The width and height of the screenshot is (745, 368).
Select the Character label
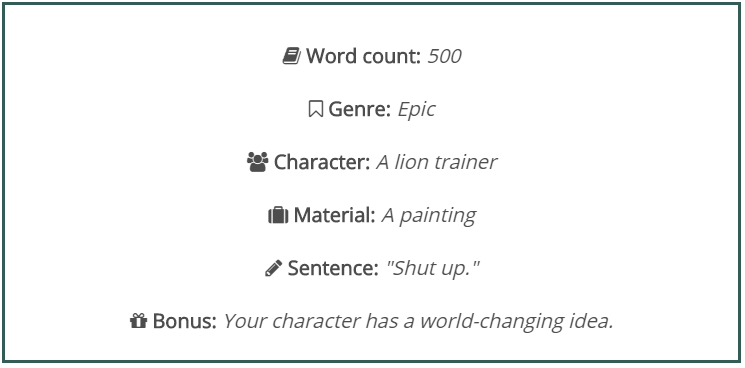pos(322,162)
